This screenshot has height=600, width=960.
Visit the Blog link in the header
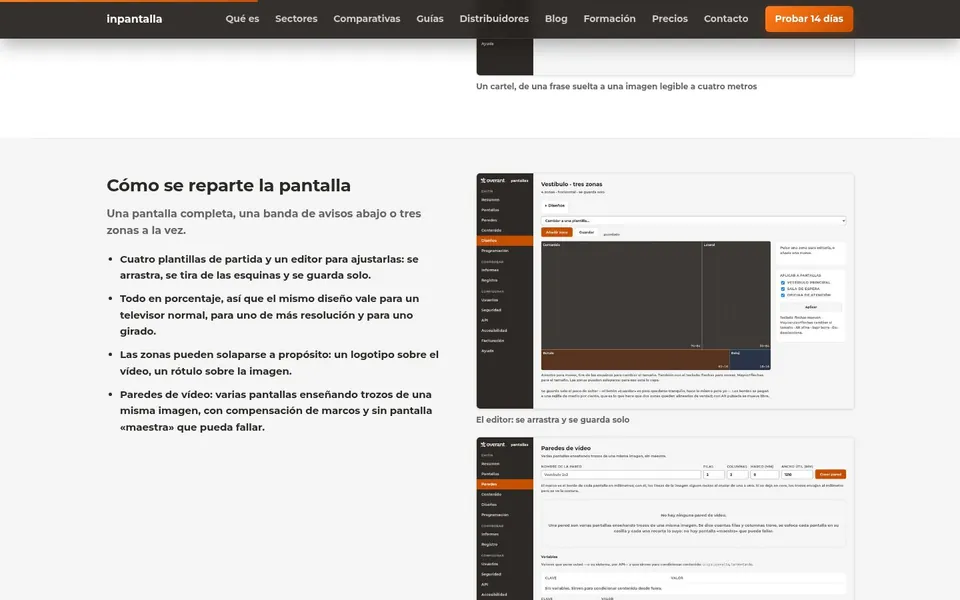pos(556,19)
